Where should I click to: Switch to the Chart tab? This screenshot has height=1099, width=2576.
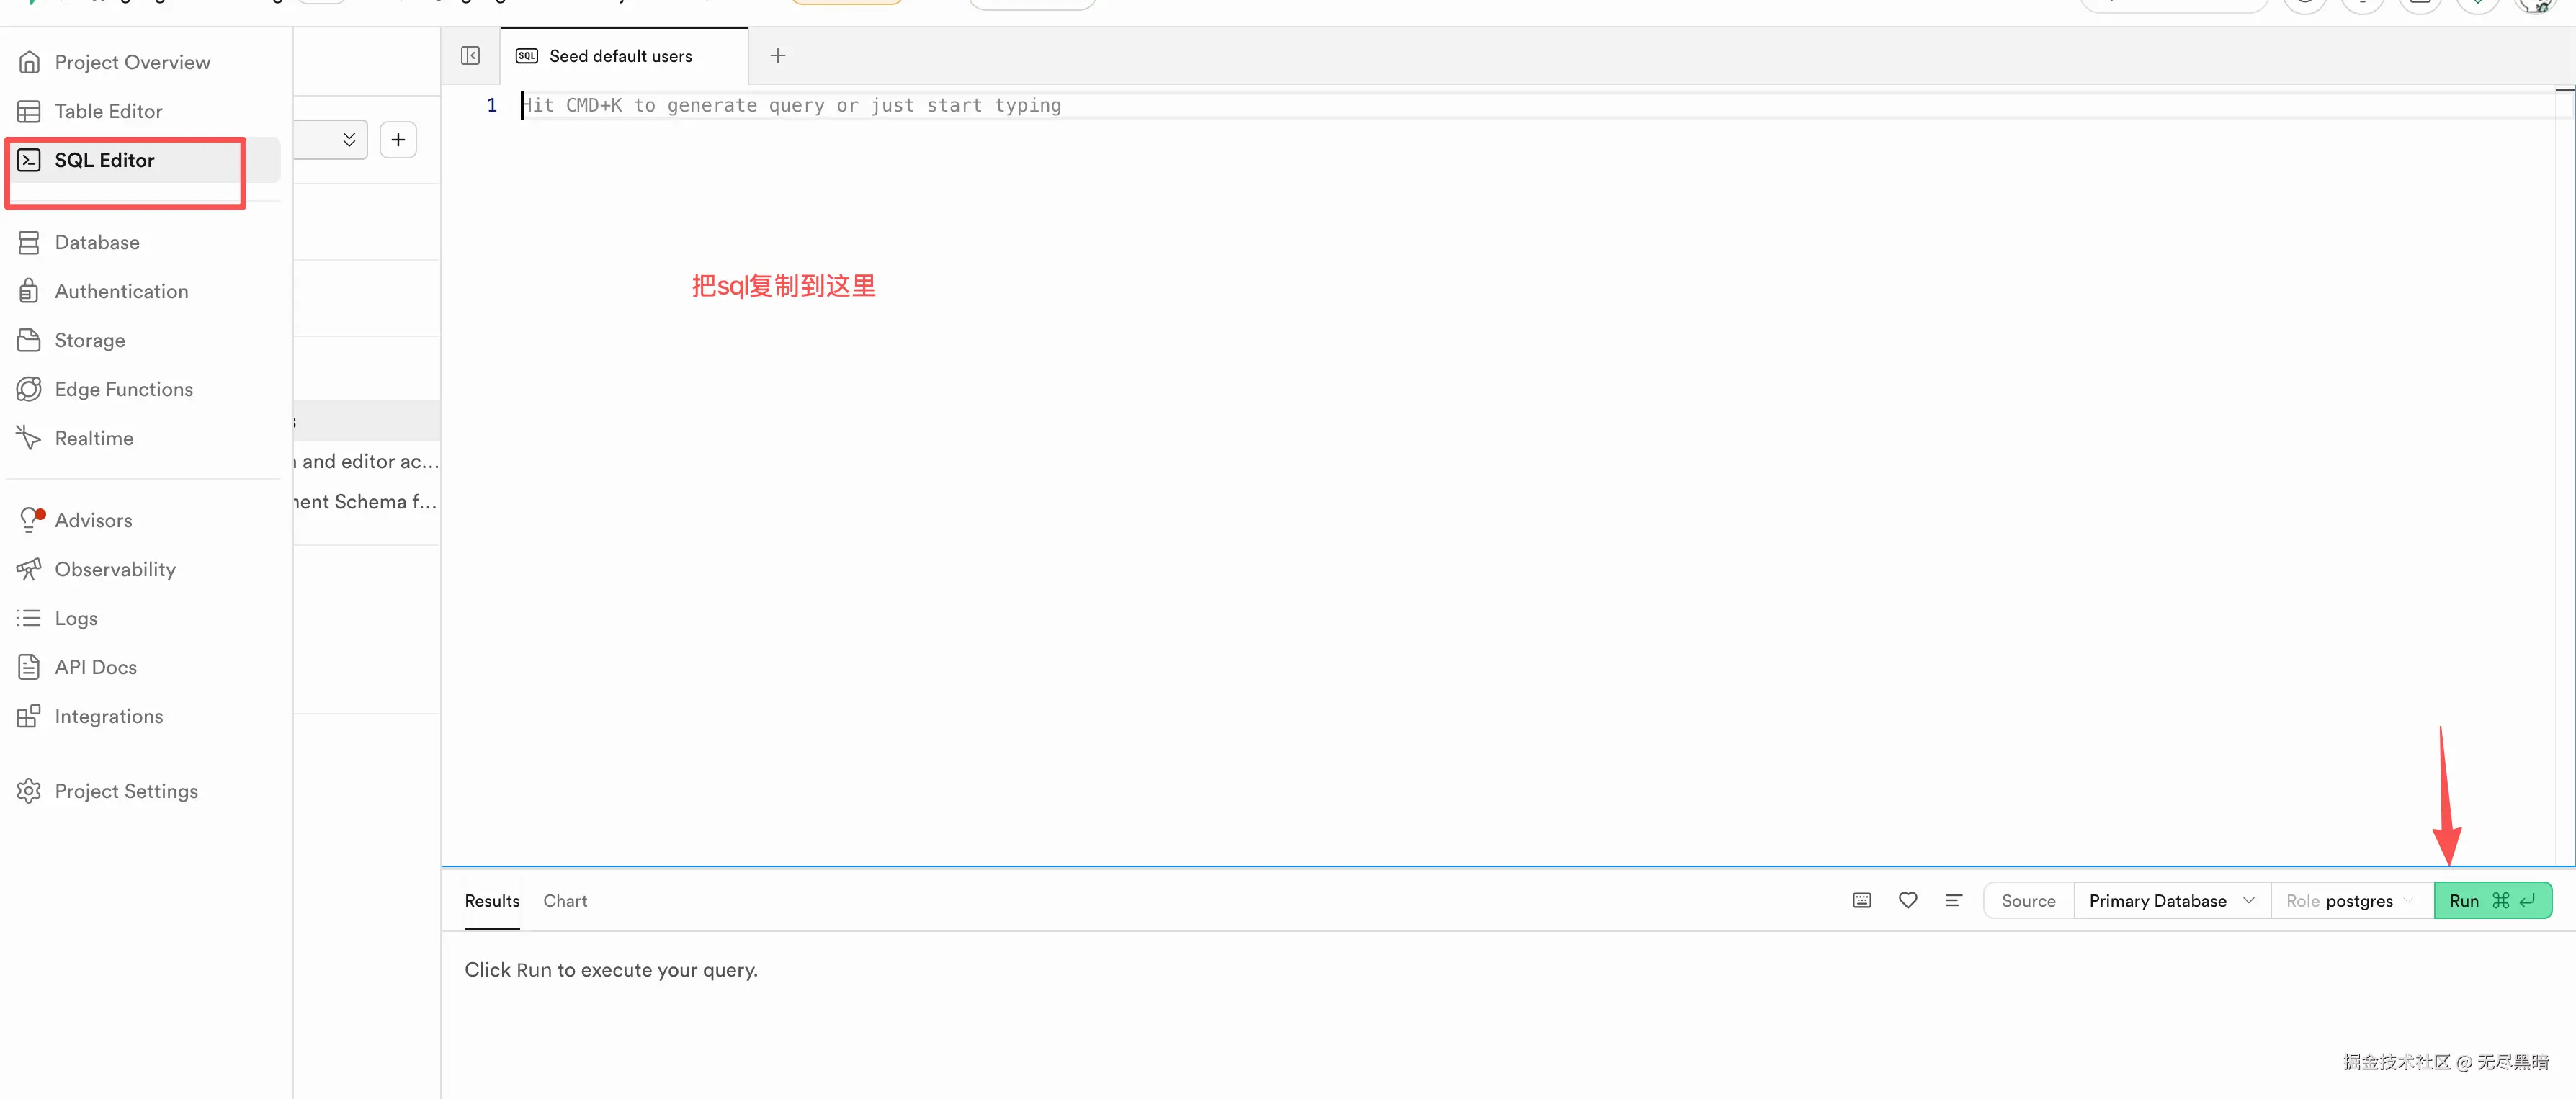(565, 900)
